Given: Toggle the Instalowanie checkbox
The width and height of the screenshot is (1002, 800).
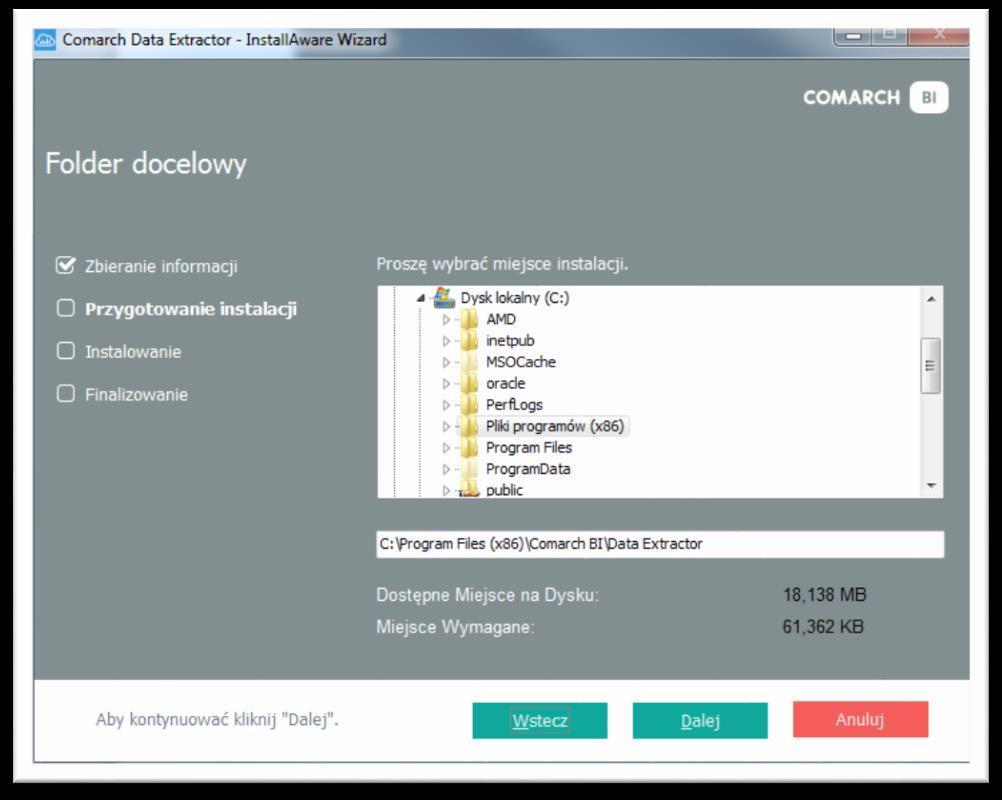Looking at the screenshot, I should pyautogui.click(x=66, y=351).
